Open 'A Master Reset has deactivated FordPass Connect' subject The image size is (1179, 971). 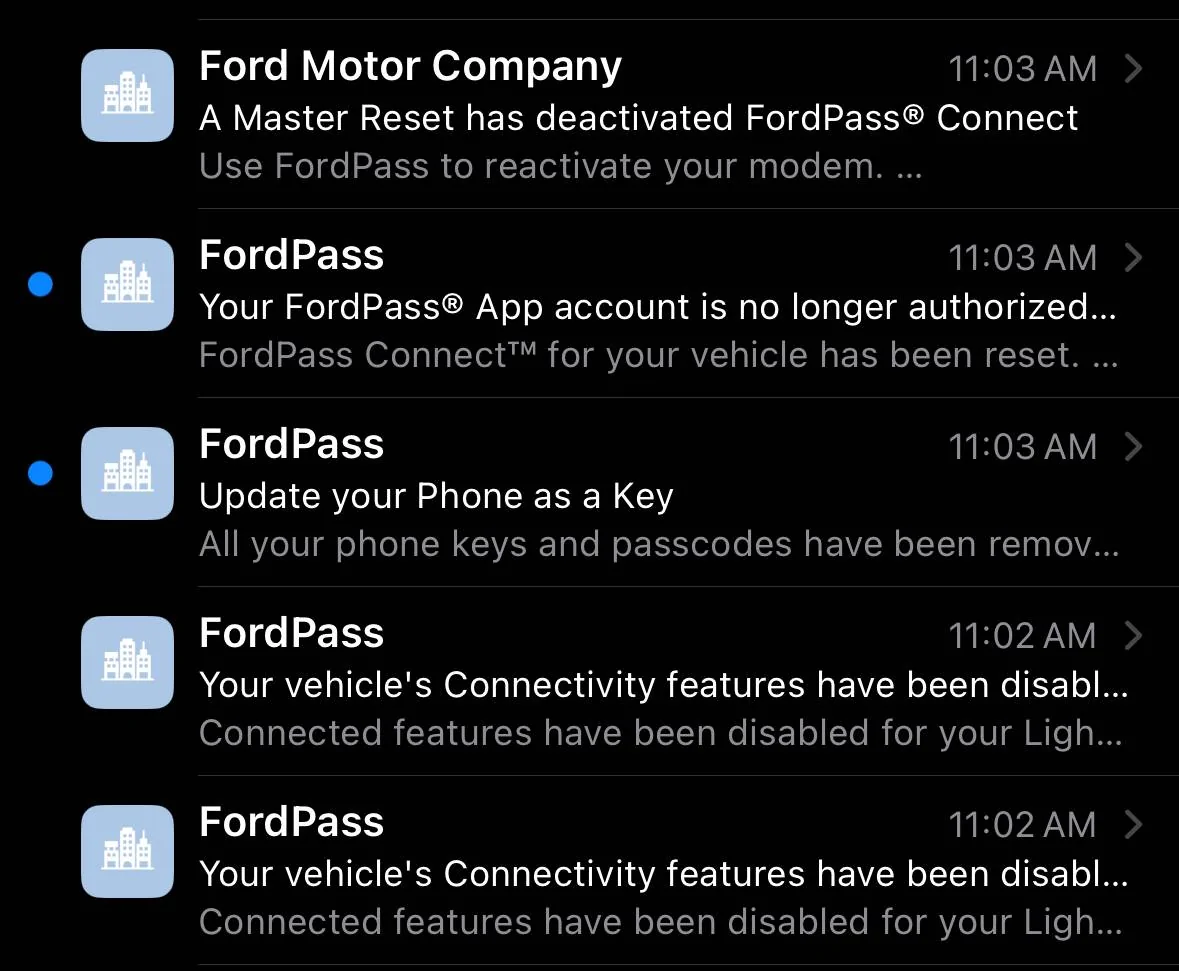tap(638, 118)
